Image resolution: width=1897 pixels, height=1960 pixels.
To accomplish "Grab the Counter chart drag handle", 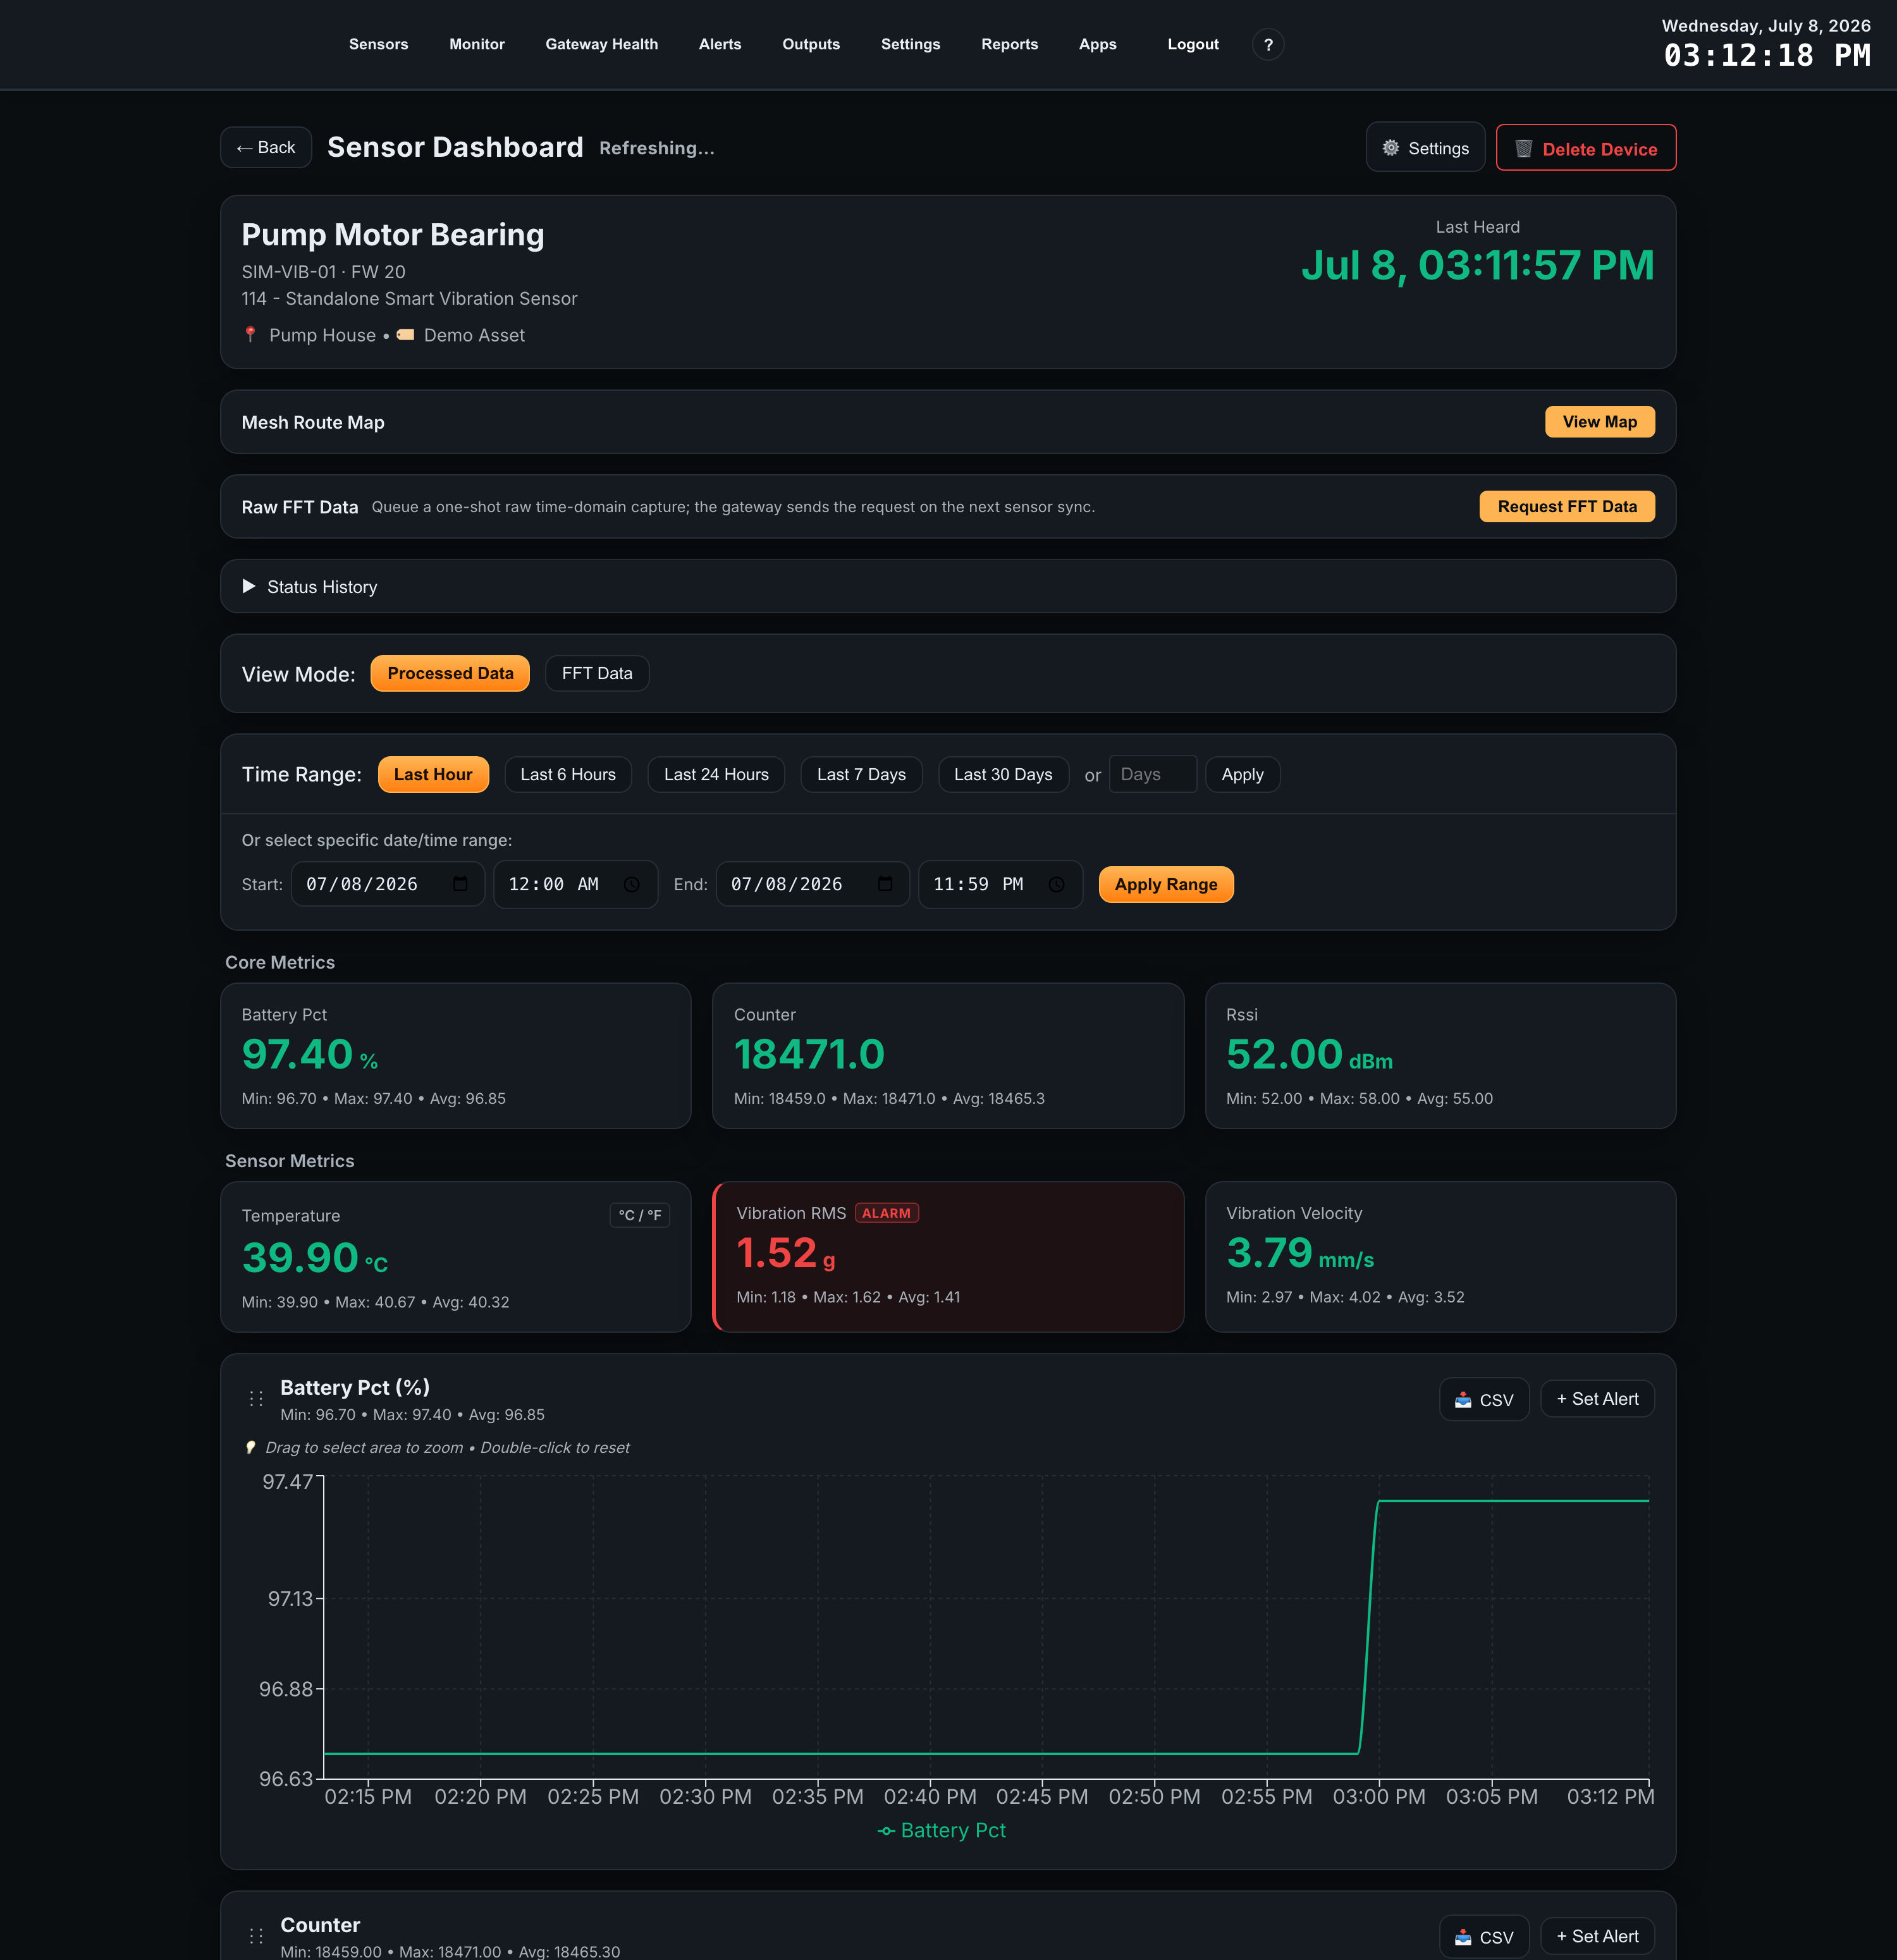I will [256, 1936].
